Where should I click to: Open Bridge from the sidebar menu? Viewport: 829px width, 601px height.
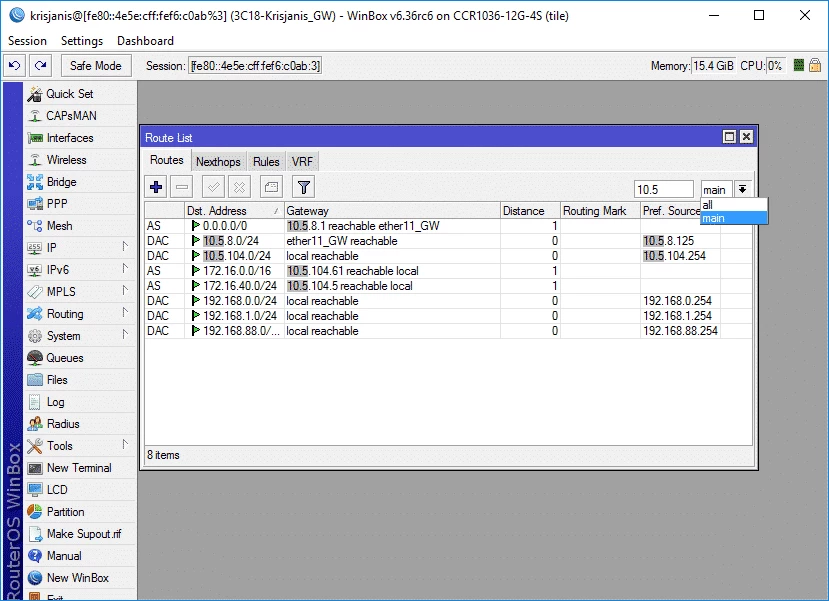(x=61, y=182)
